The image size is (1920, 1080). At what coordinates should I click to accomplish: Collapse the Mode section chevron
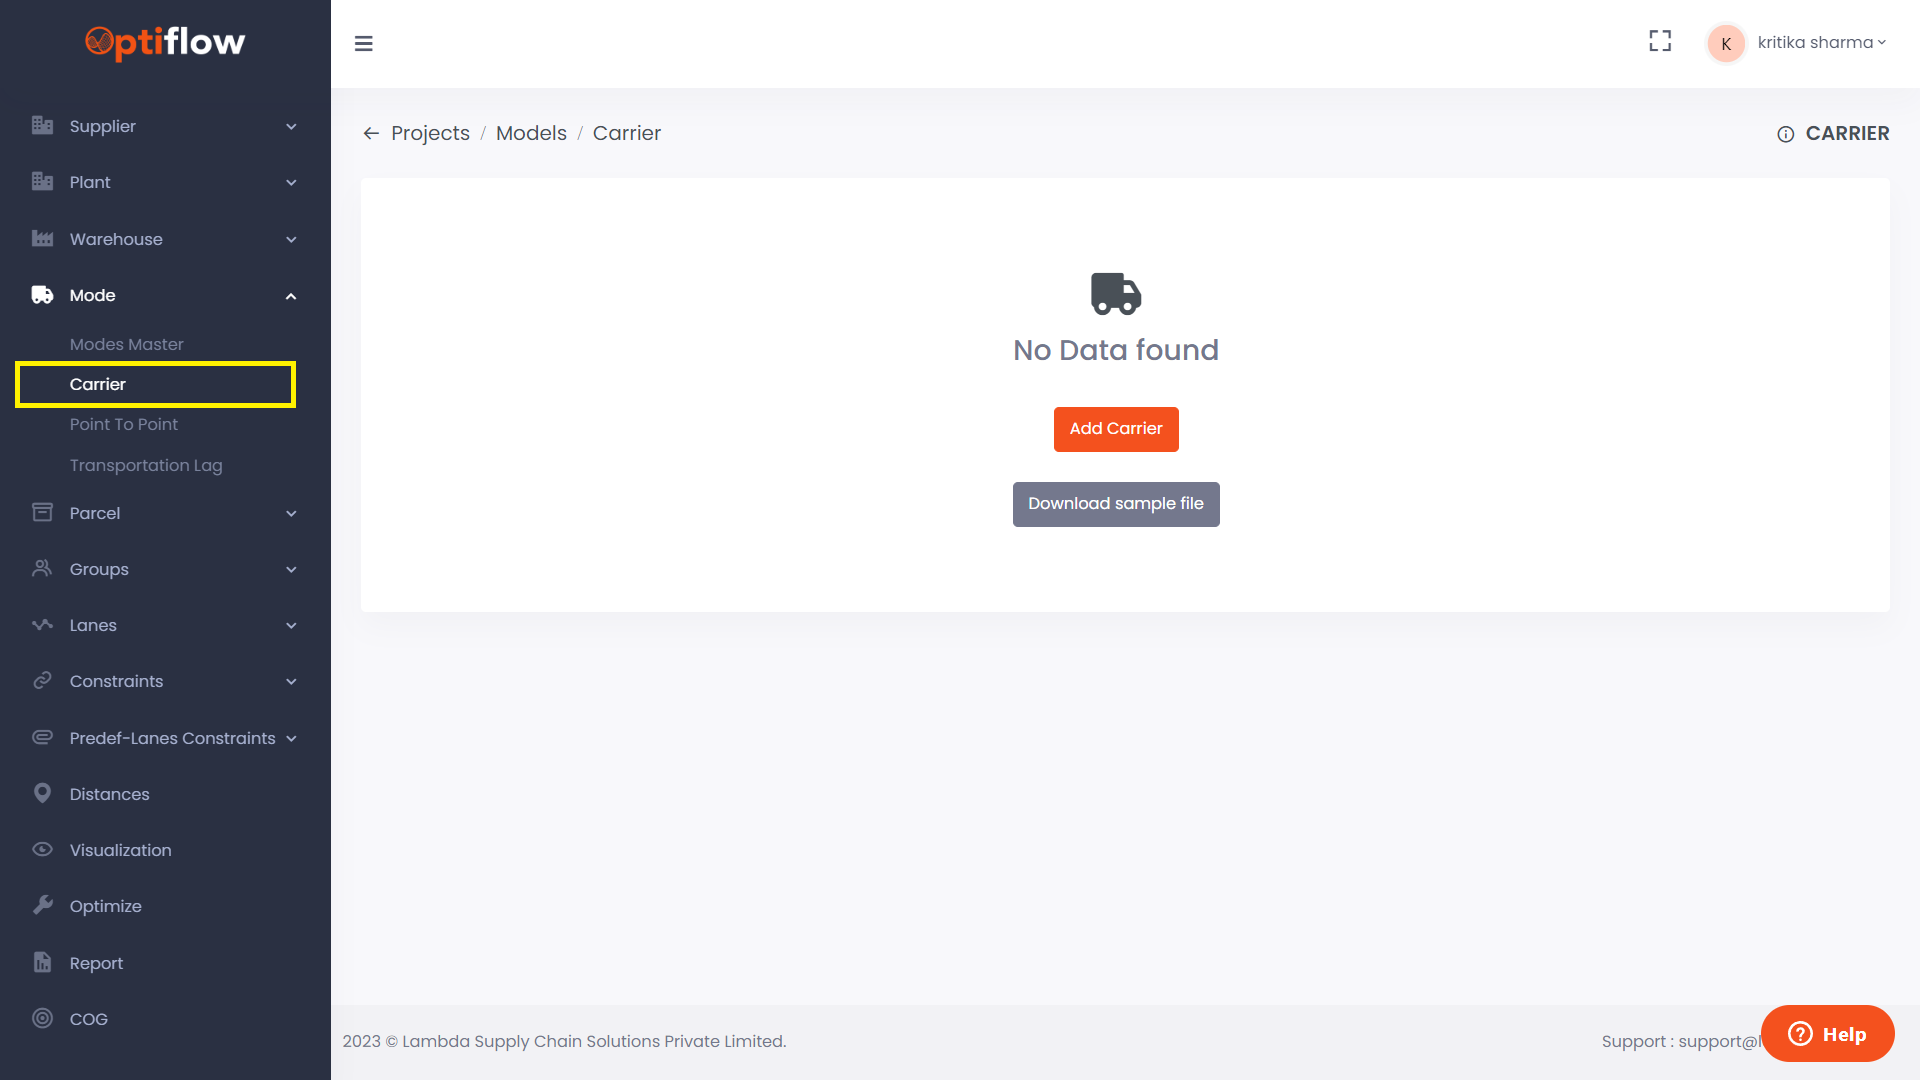click(291, 296)
